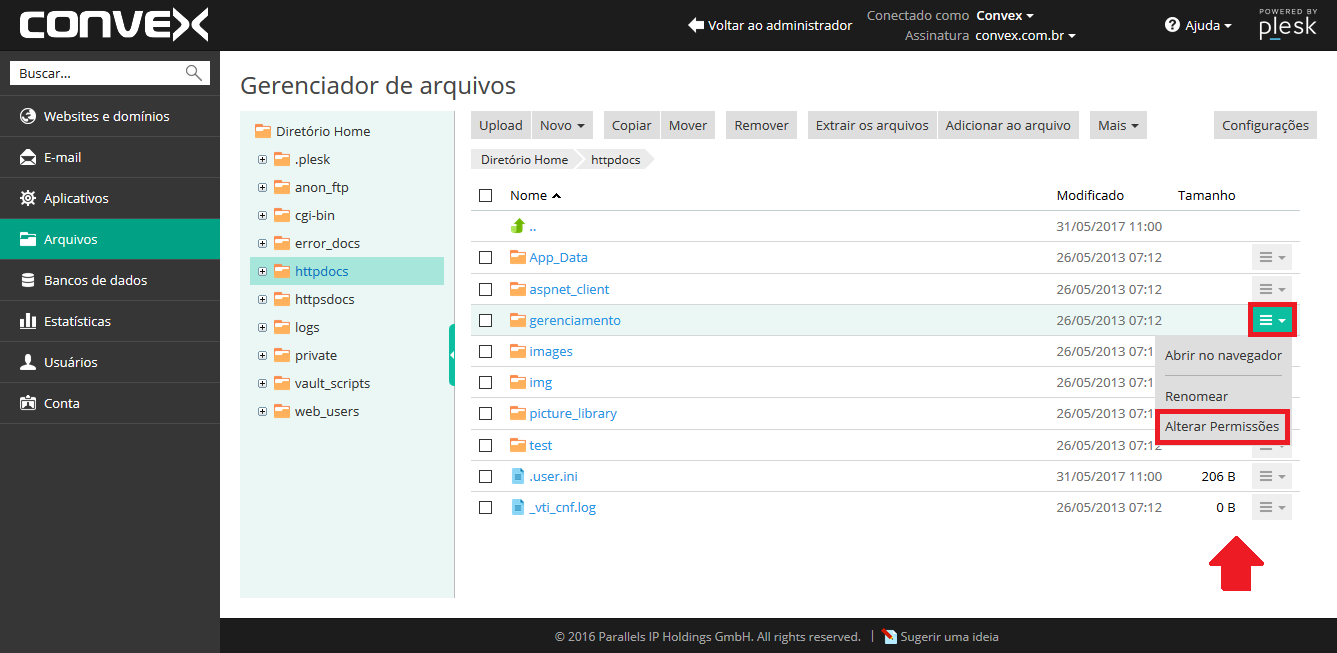Check the _vti_cnf.log row checkbox
This screenshot has width=1337, height=653.
486,507
